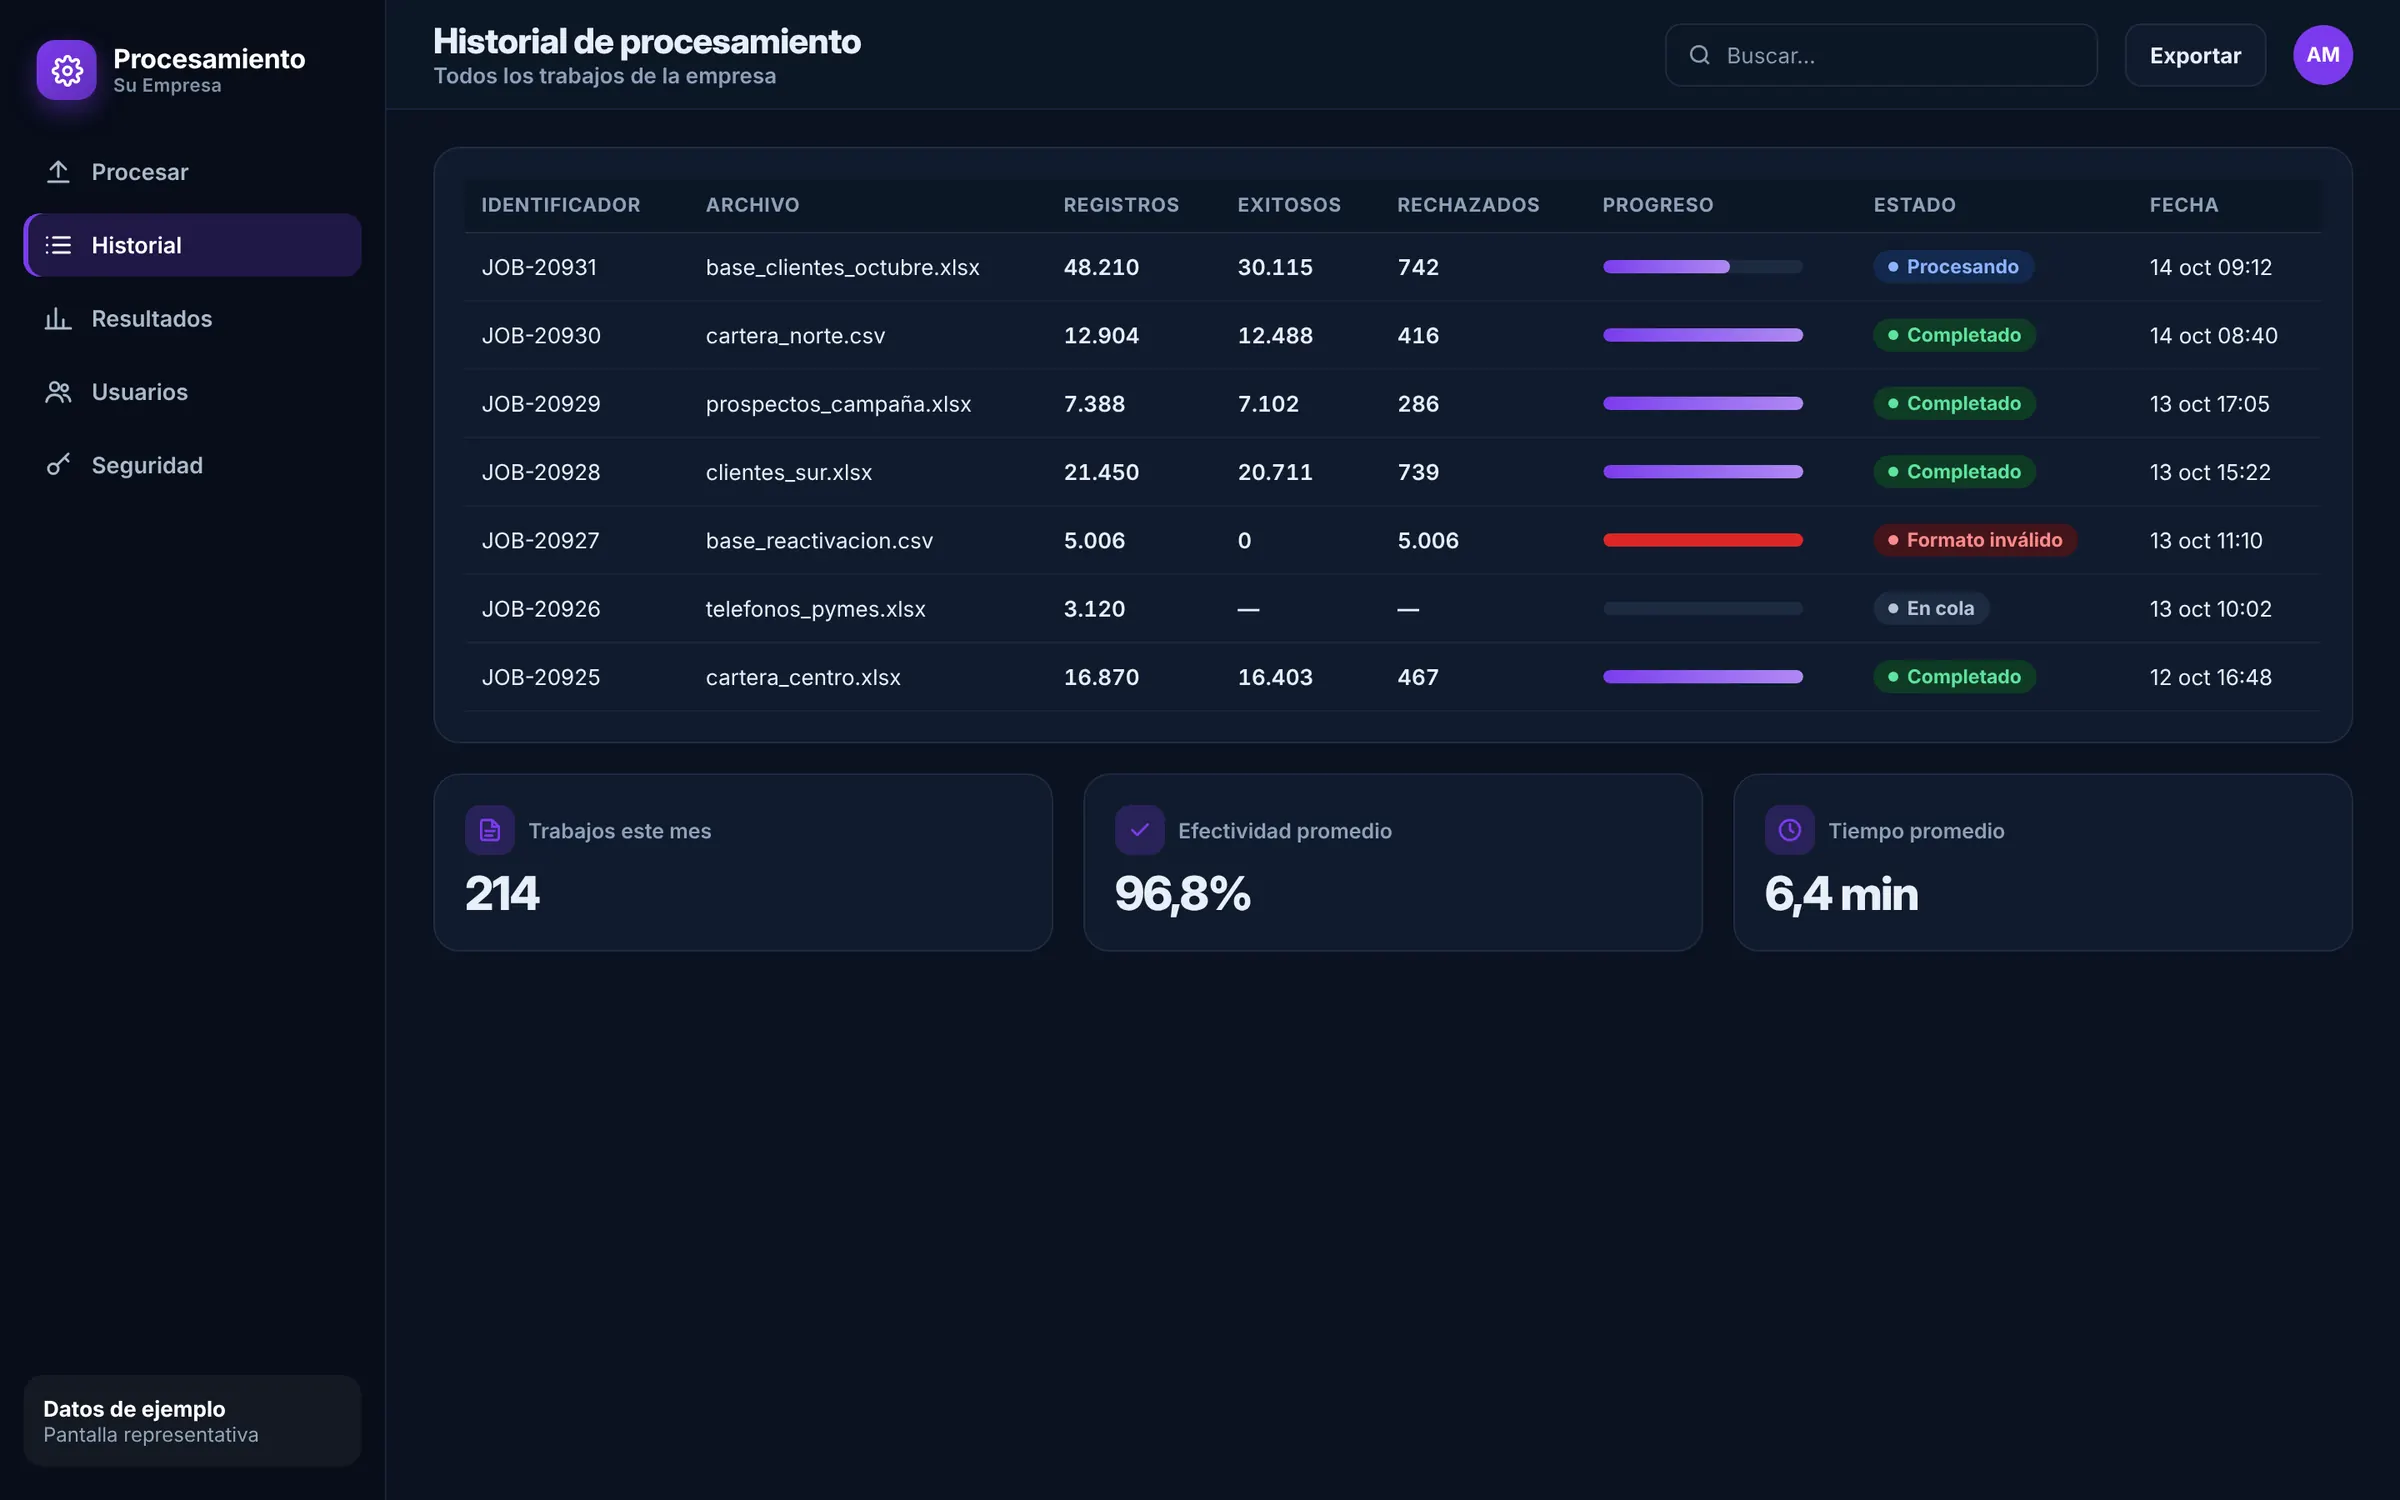
Task: Click the document icon in Trabajos este mes
Action: (490, 830)
